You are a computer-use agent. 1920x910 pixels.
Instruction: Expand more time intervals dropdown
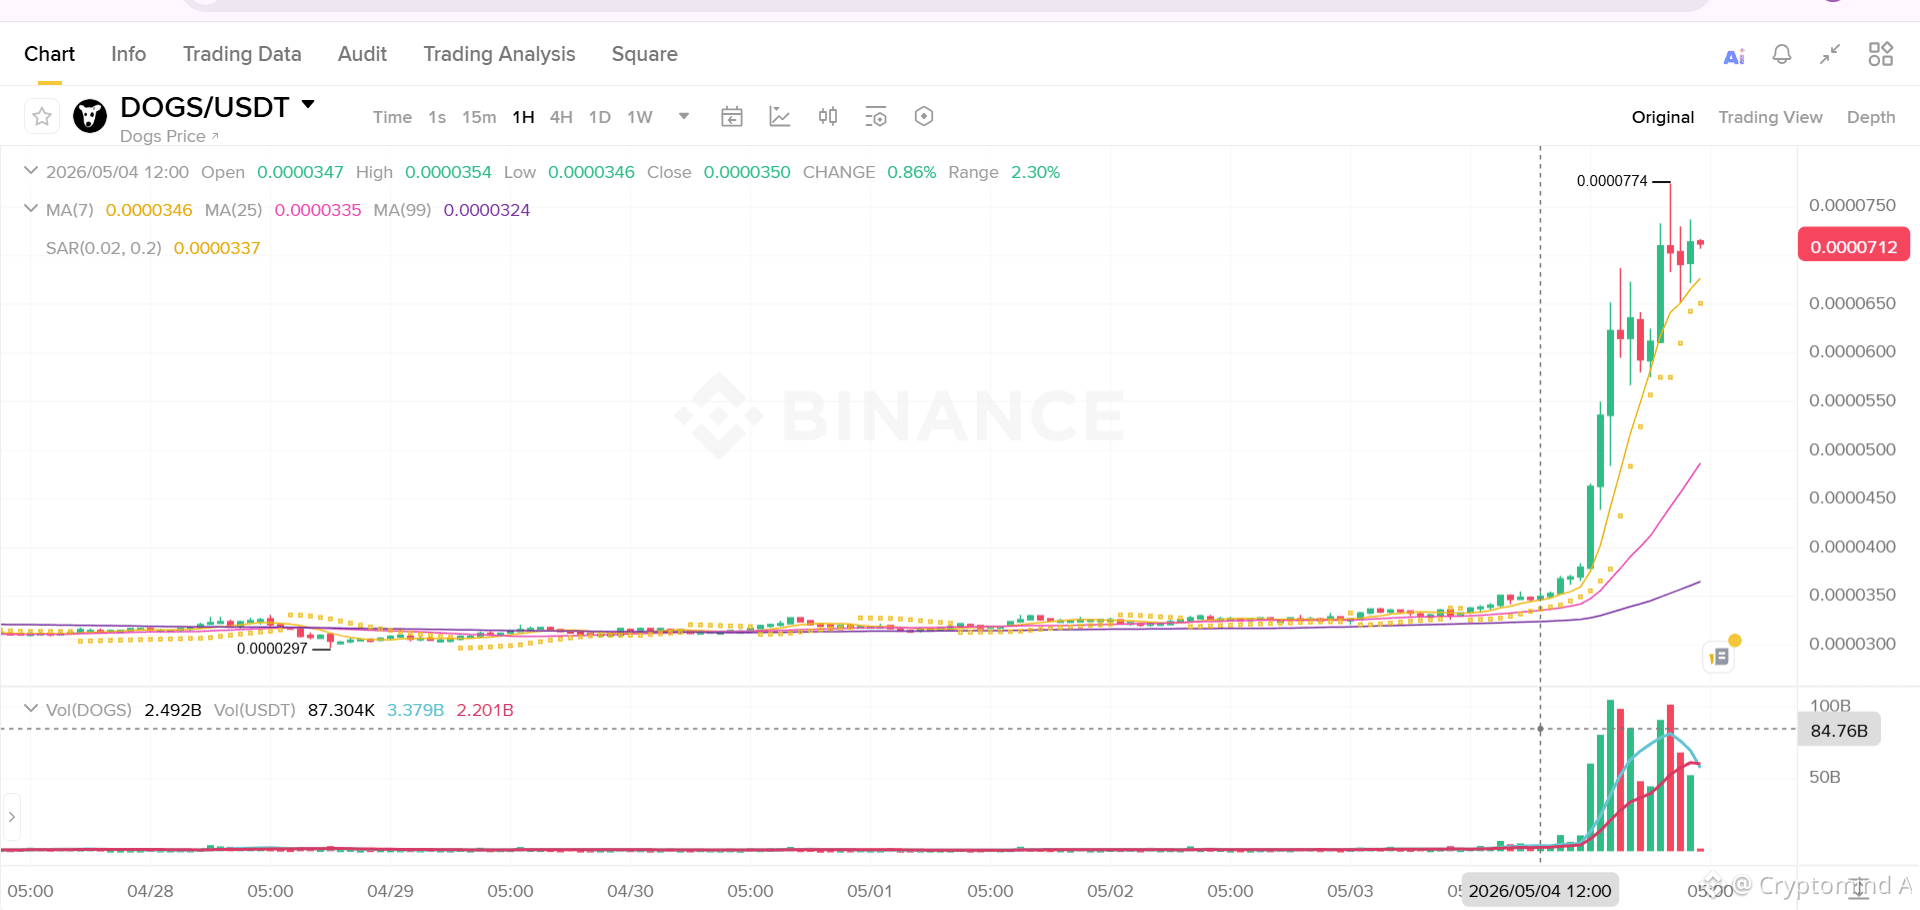coord(684,116)
